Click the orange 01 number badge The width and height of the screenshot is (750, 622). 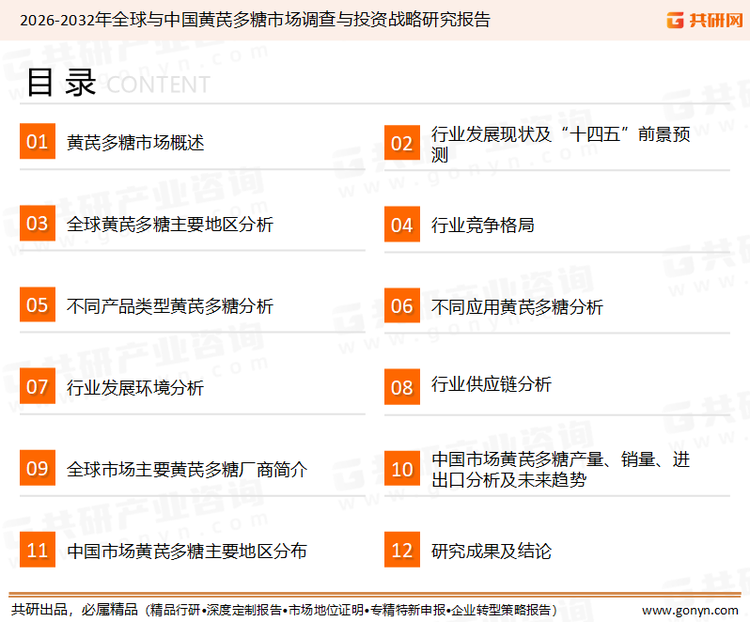[x=37, y=142]
